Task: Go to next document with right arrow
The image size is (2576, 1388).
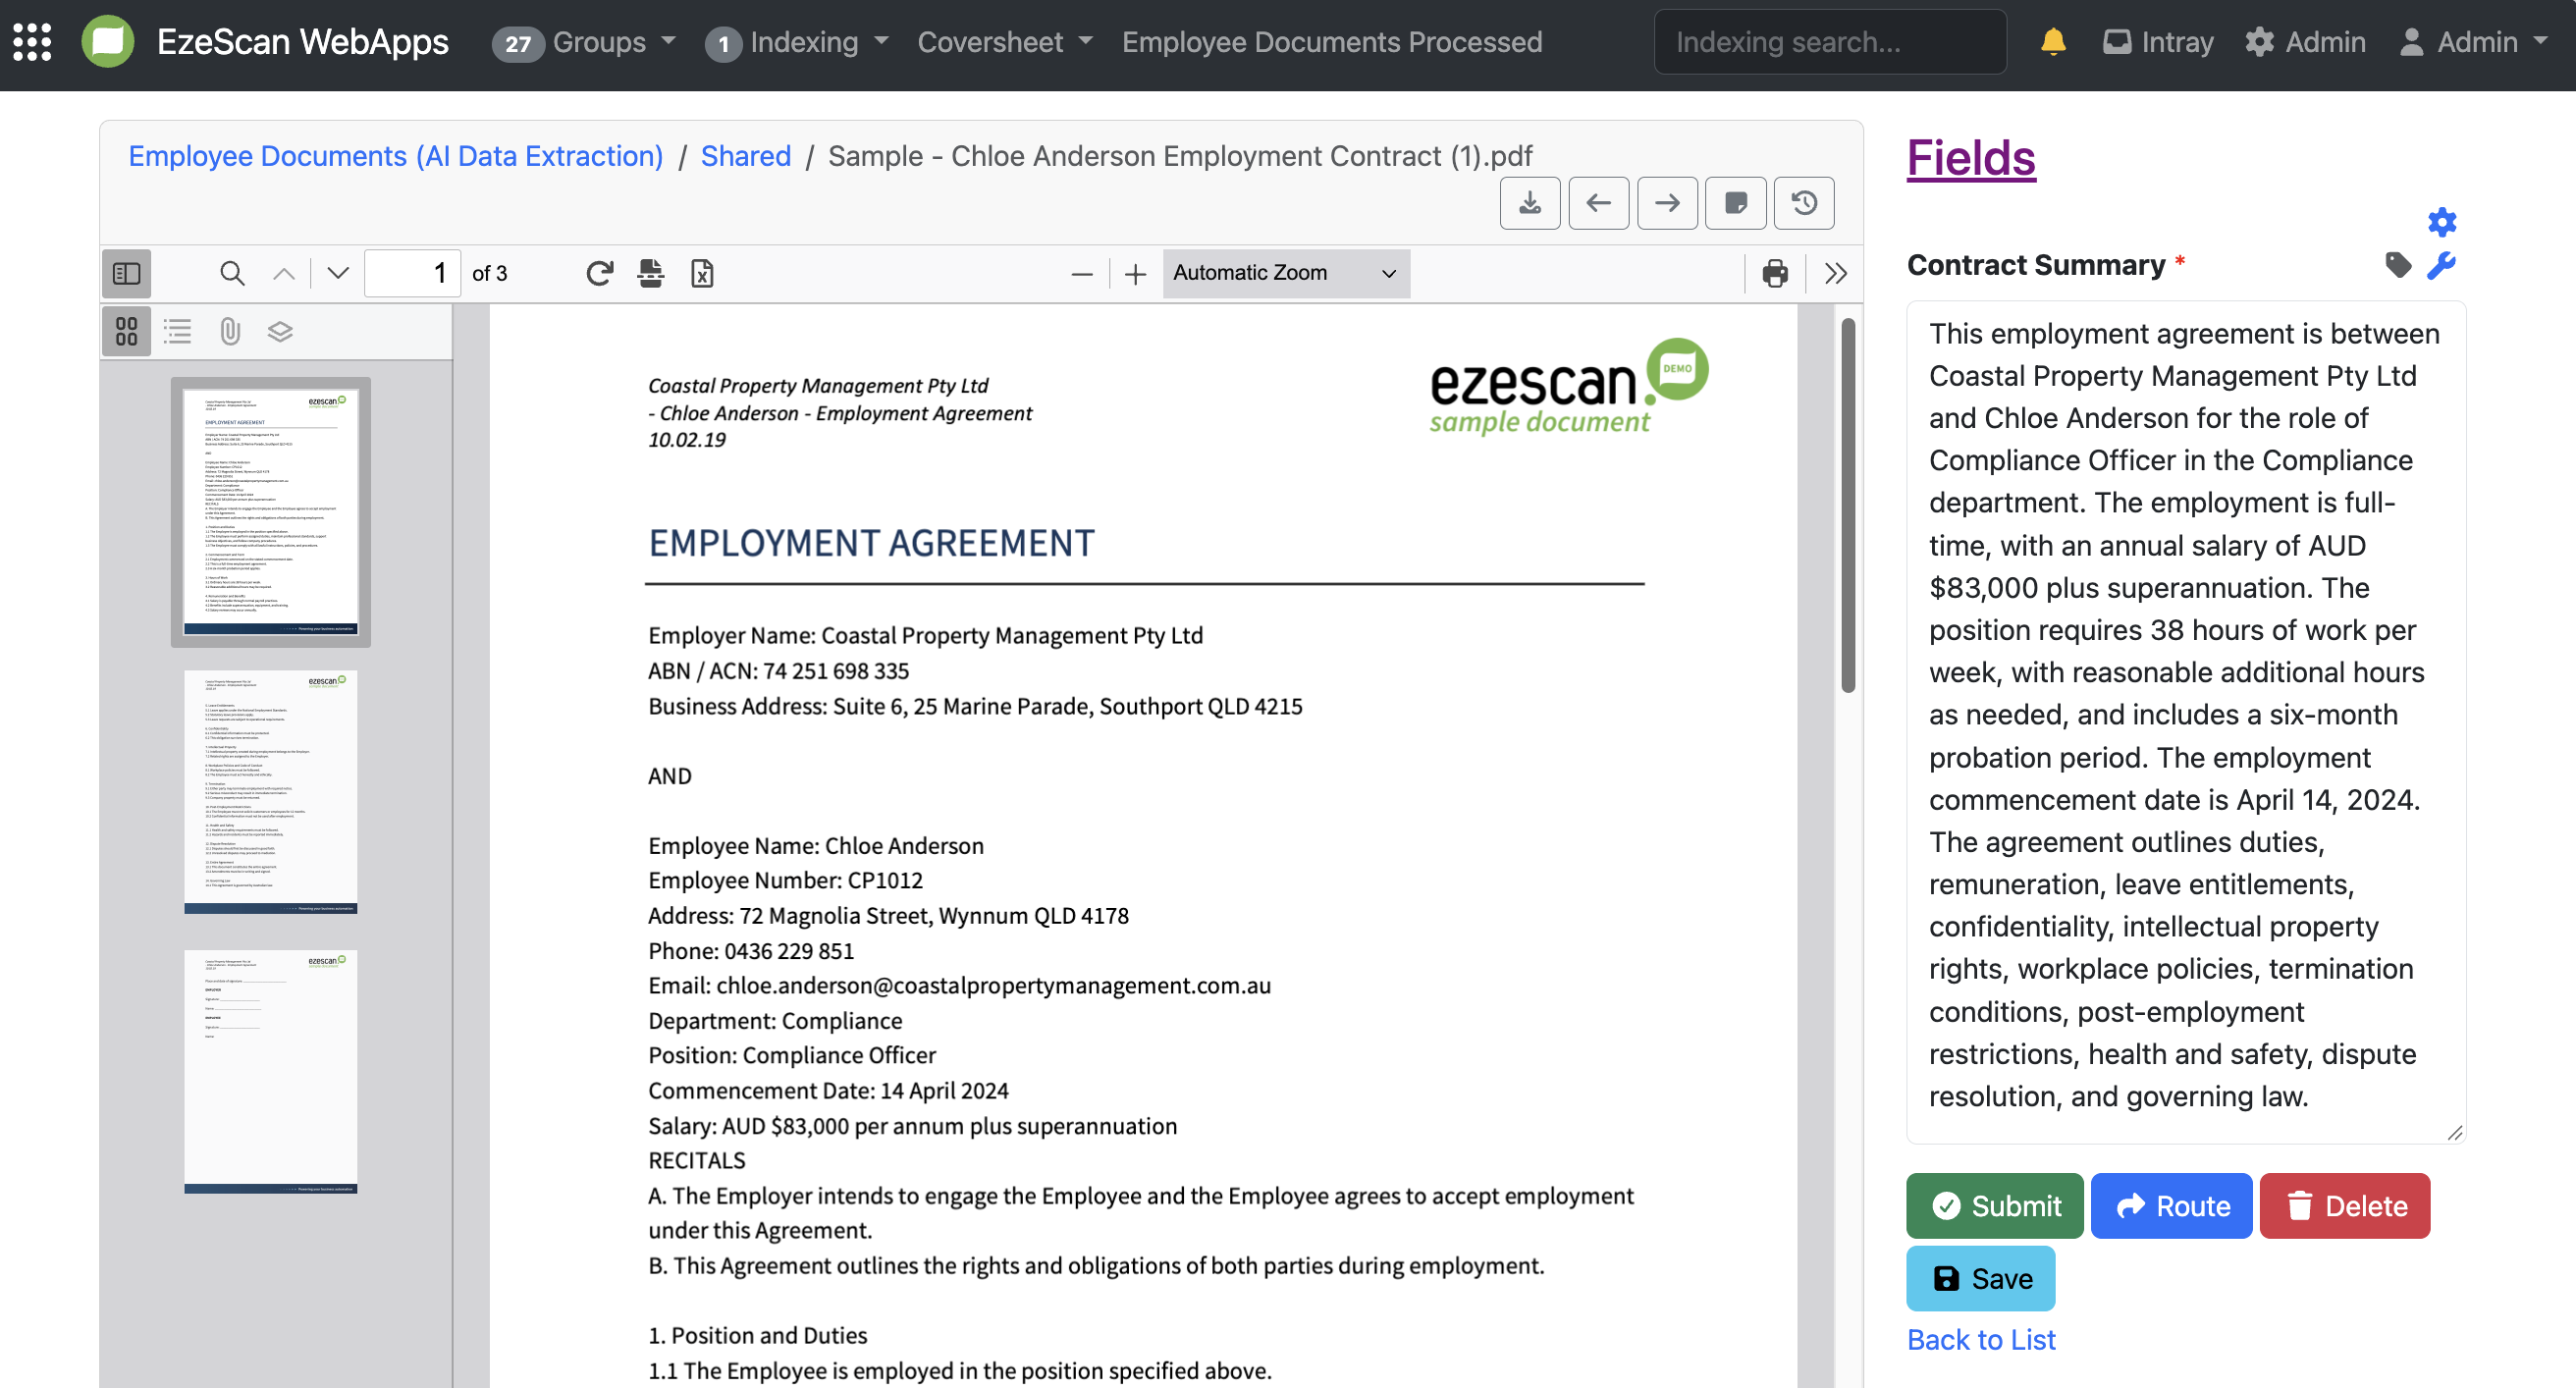Action: point(1667,203)
